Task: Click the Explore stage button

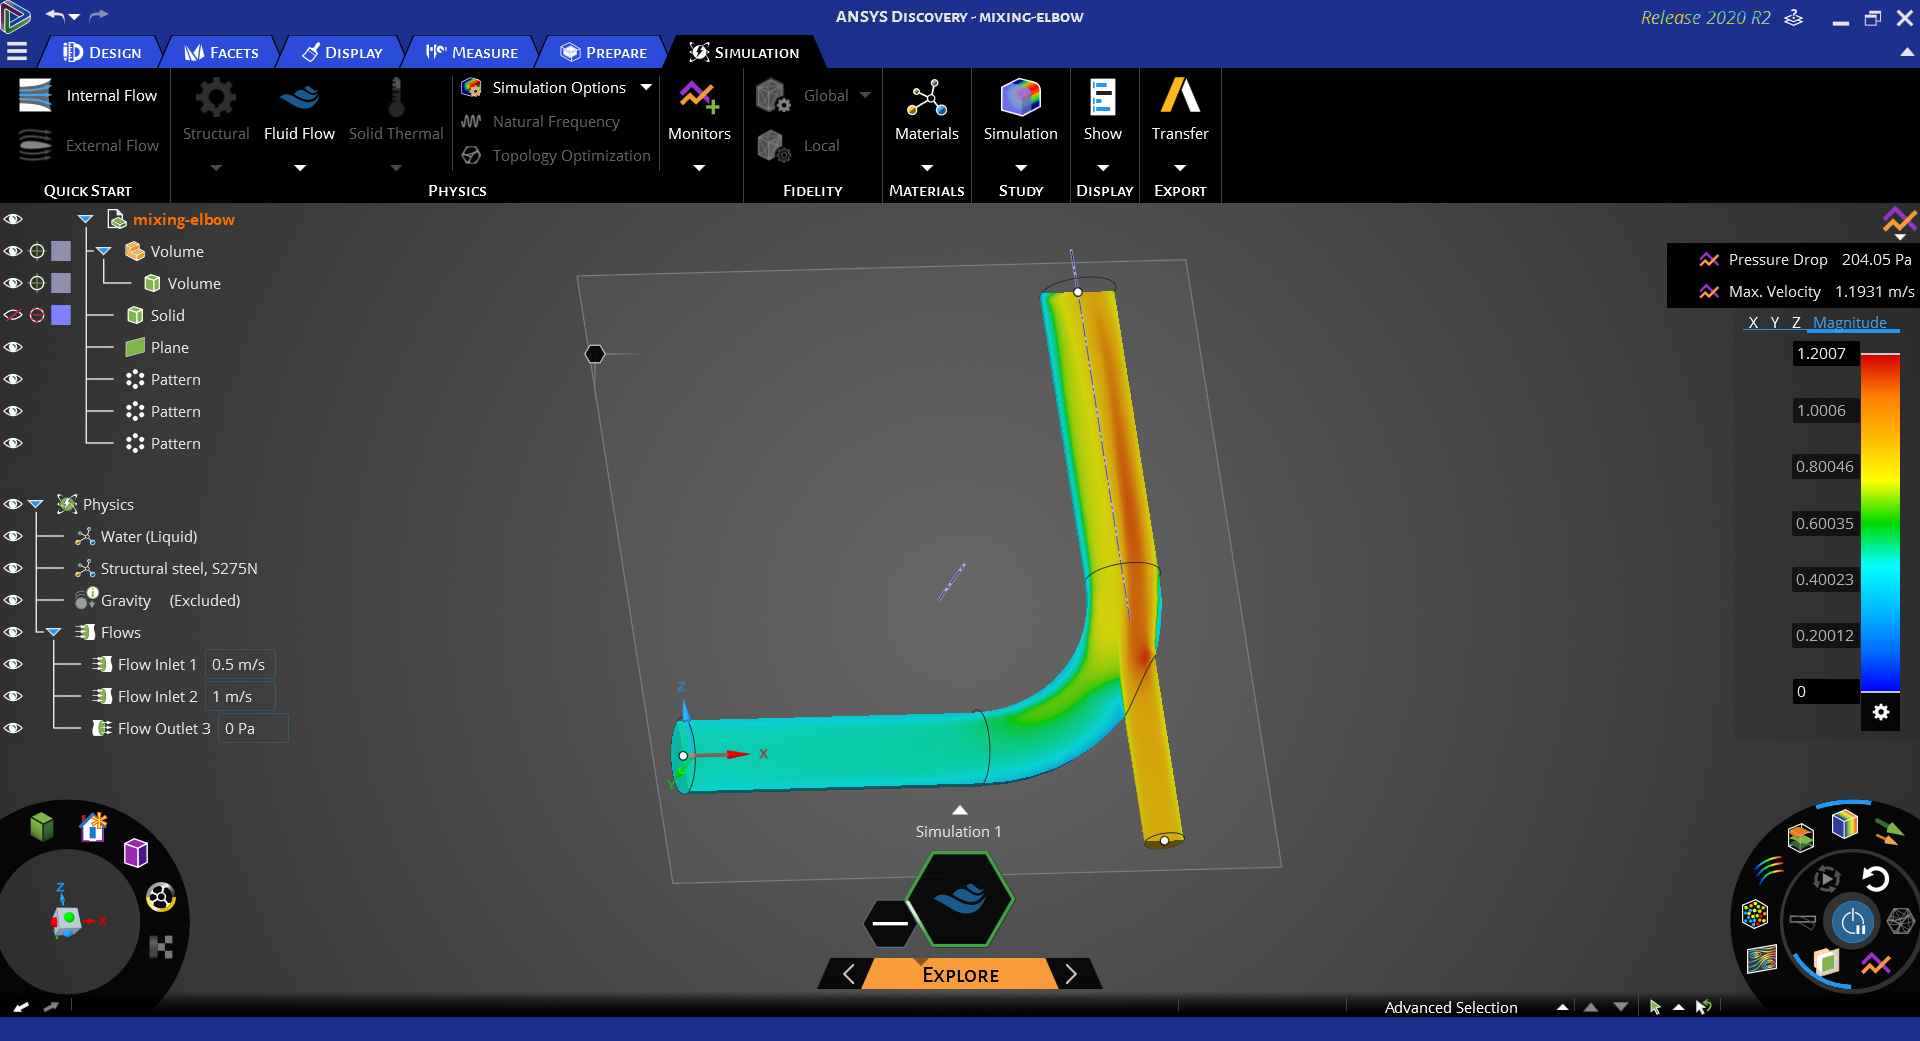Action: (x=960, y=975)
